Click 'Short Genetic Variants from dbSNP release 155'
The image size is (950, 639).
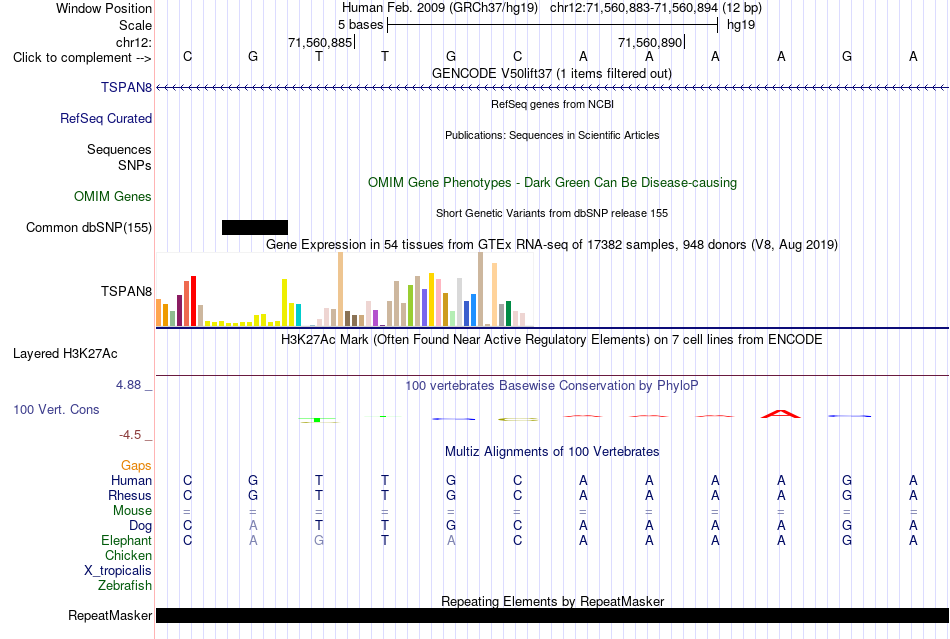point(552,213)
